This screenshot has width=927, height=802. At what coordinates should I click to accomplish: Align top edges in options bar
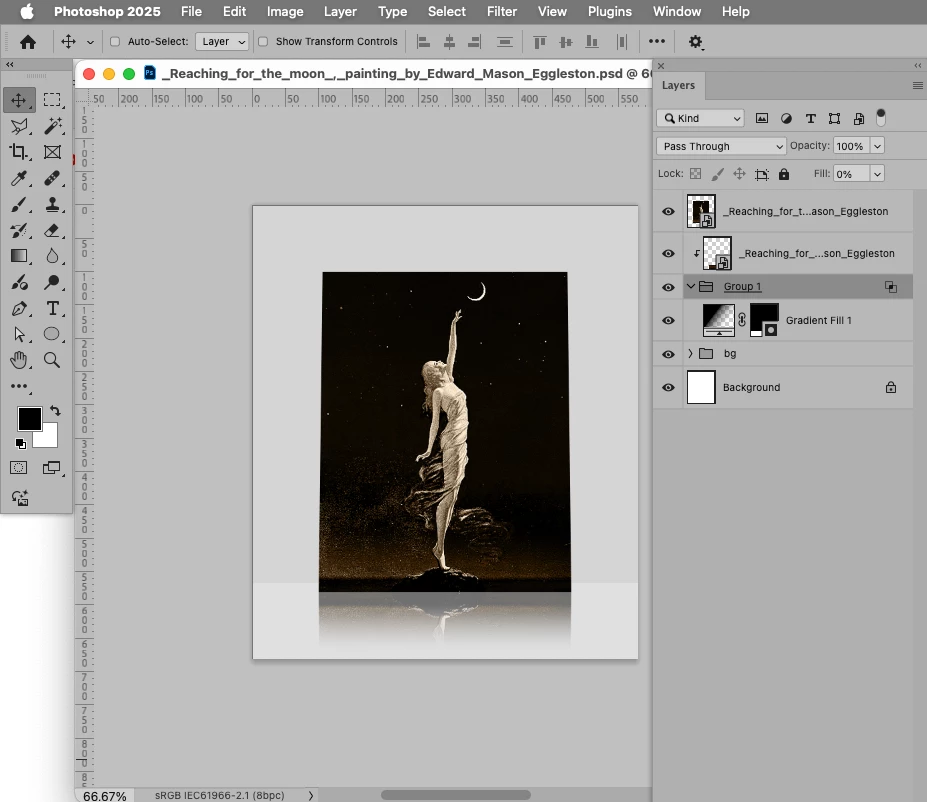(539, 42)
